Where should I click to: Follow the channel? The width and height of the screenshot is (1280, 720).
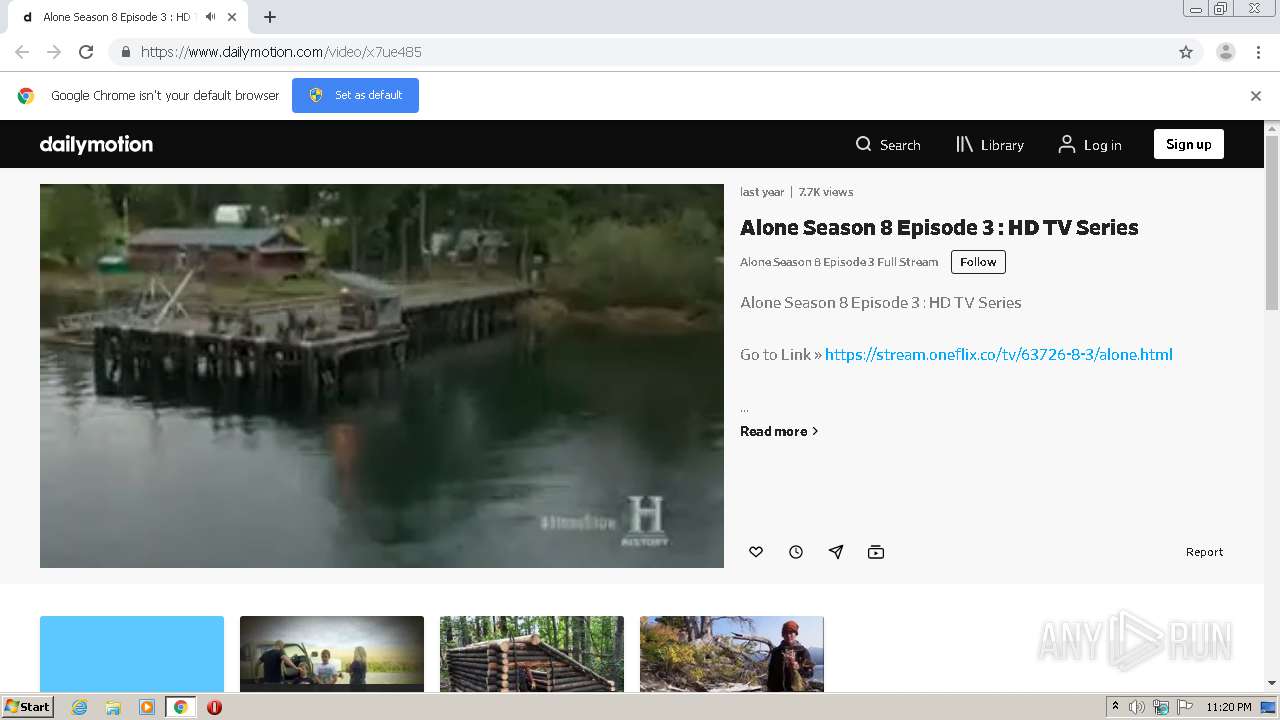pyautogui.click(x=978, y=262)
